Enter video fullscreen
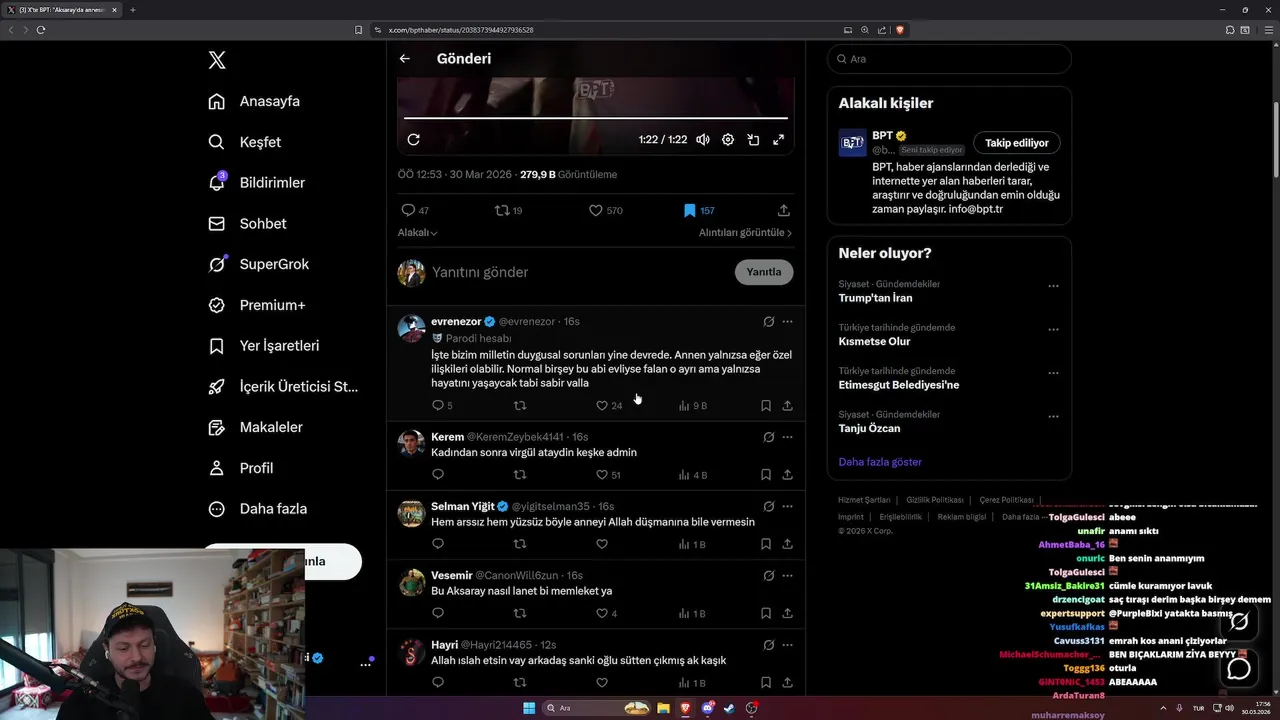Viewport: 1280px width, 720px height. click(778, 140)
